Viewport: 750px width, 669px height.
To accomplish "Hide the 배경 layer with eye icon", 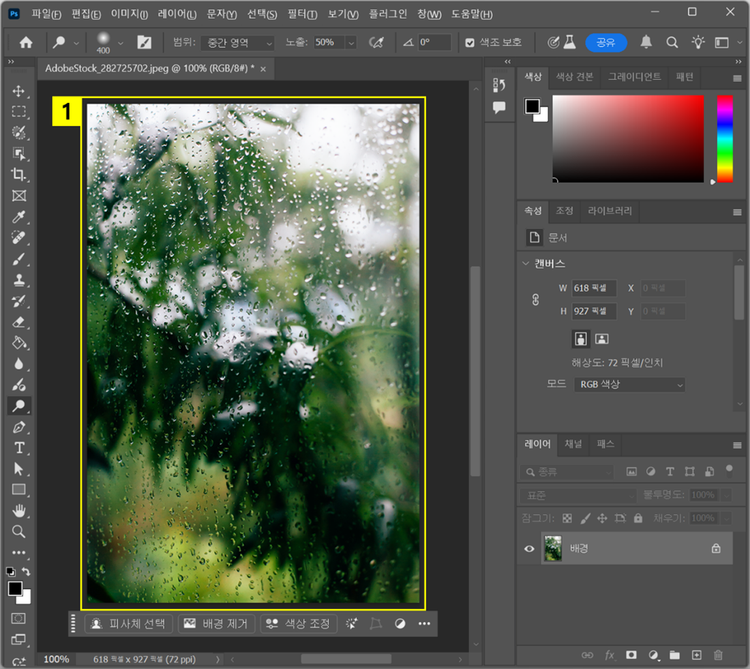I will coord(530,548).
